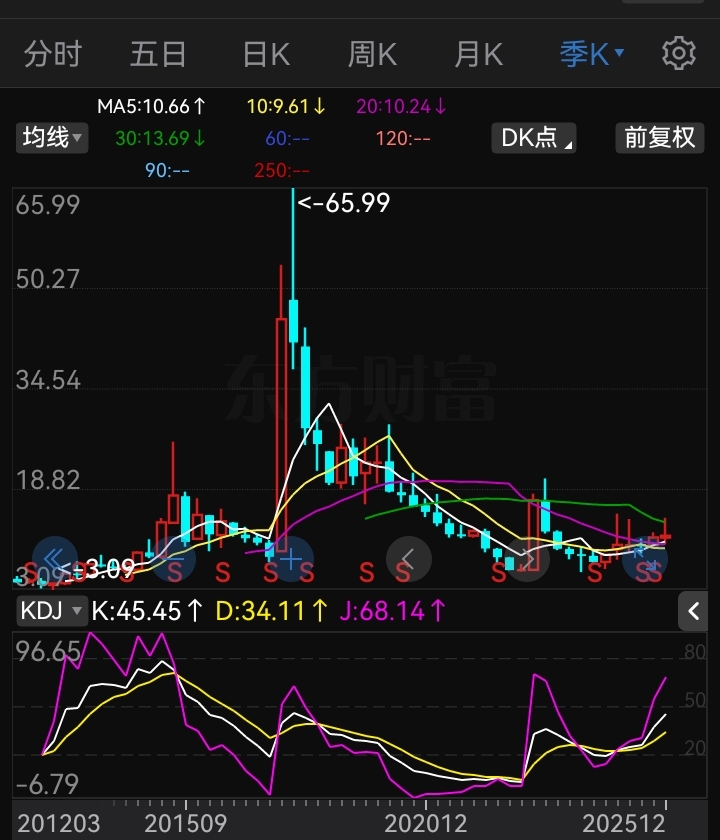
Task: Tap the 前复权 button
Action: pos(659,138)
